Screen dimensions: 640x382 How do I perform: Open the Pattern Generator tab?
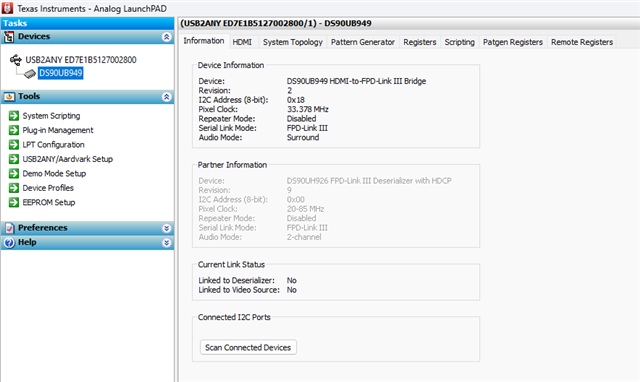362,42
